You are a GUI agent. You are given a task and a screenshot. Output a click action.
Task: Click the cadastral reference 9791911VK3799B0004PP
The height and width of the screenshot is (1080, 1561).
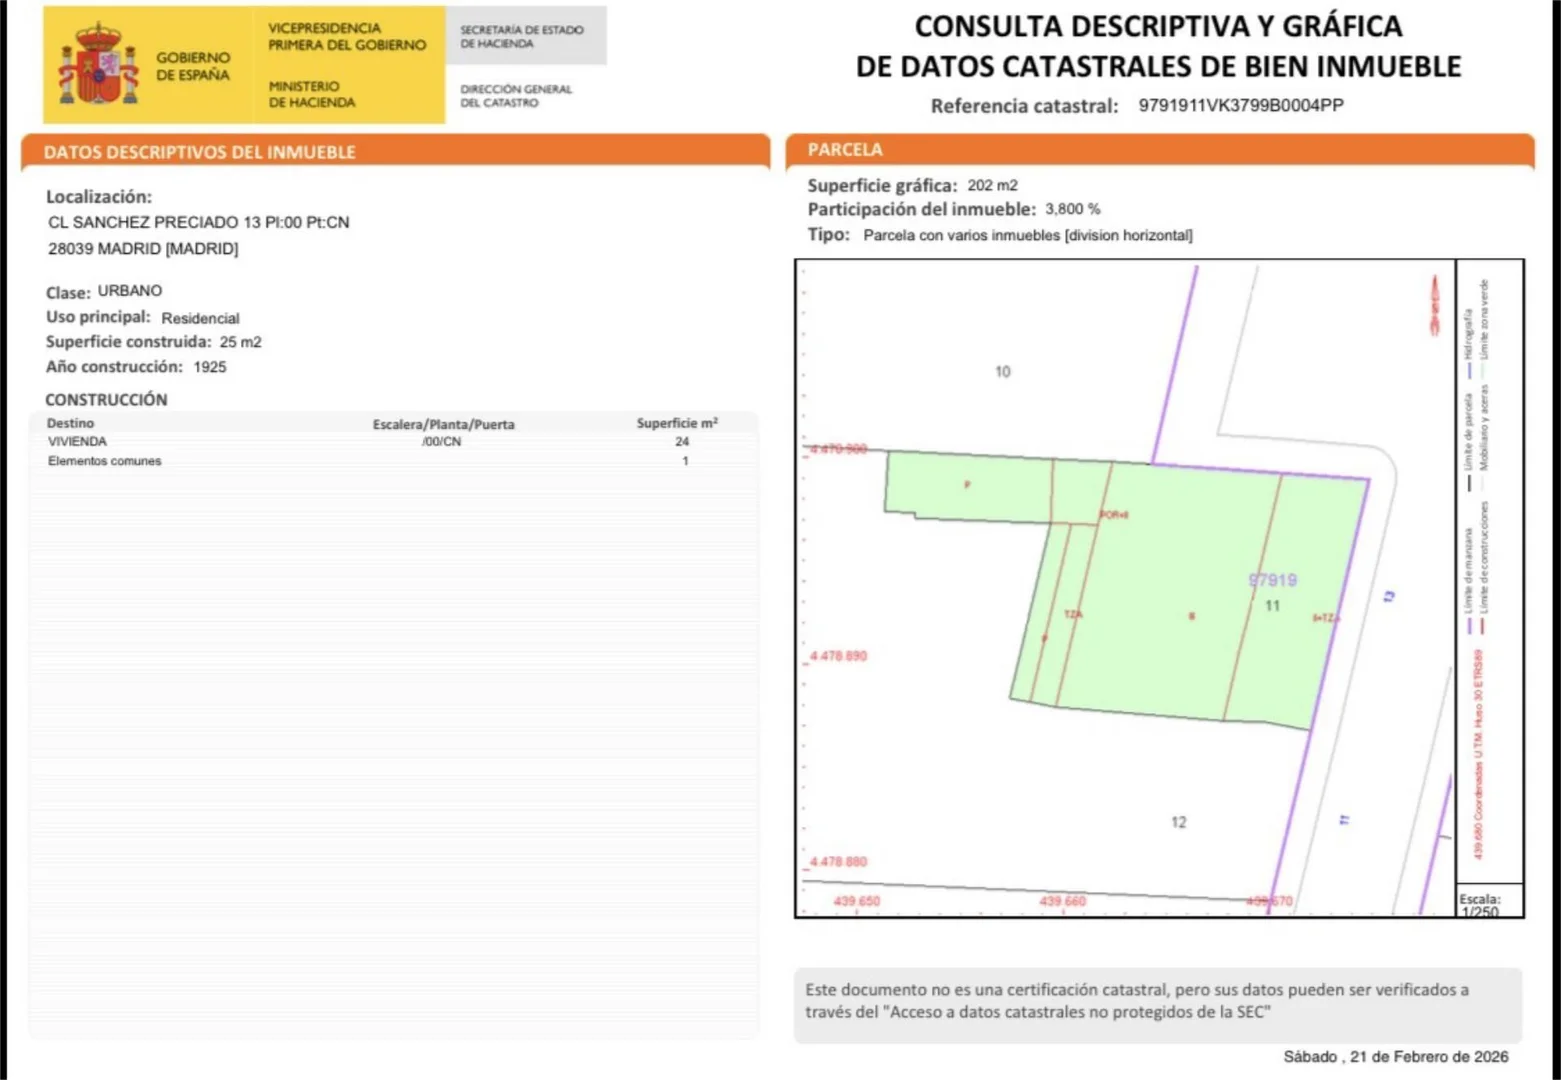point(1240,106)
